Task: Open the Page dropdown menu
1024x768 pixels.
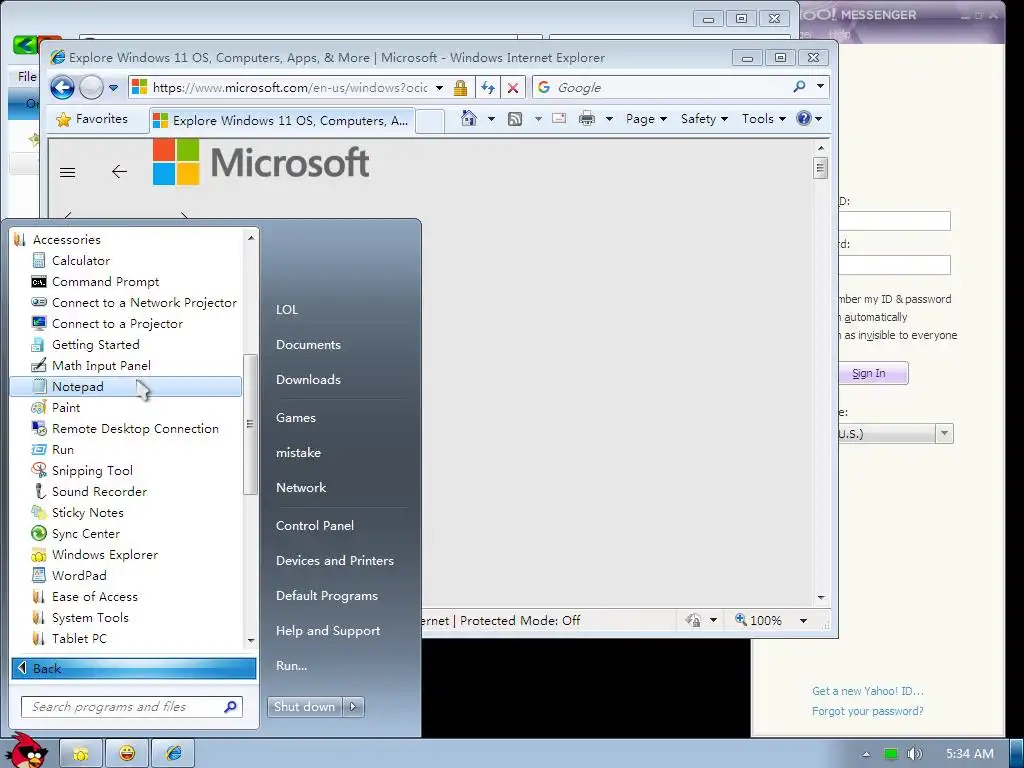Action: coord(647,119)
